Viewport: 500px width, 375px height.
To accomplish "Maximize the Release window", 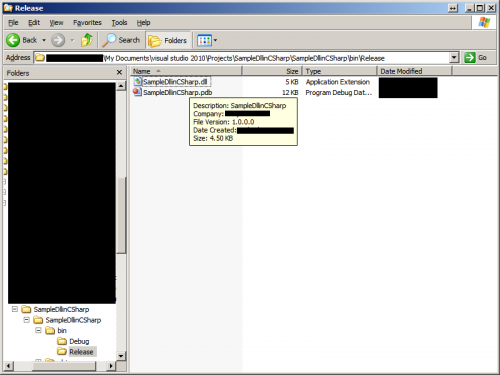I will (480, 8).
